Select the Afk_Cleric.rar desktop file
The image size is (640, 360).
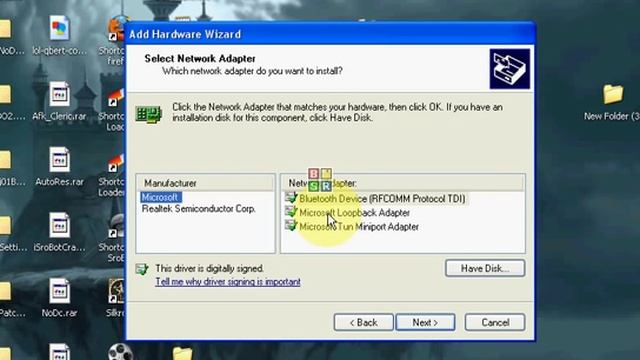[59, 102]
